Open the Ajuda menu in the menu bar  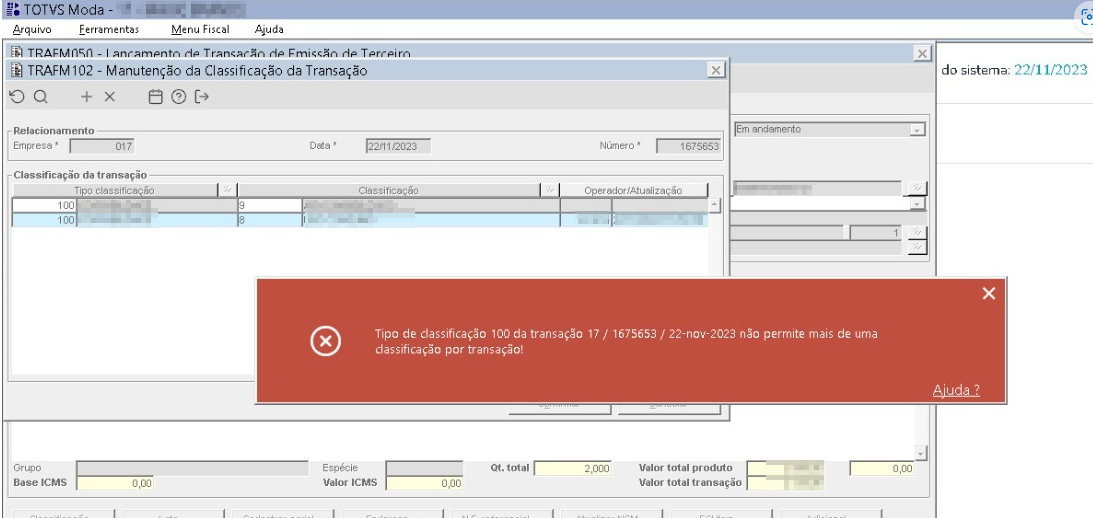269,29
